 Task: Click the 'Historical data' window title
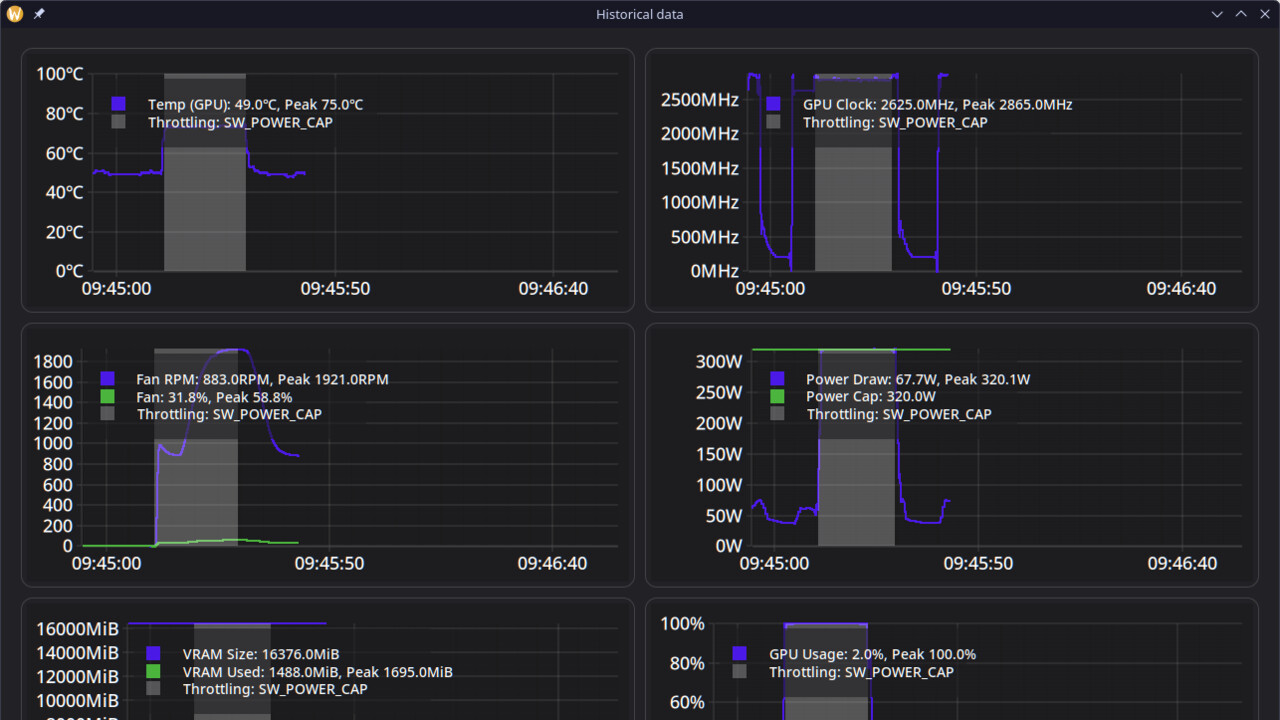(x=640, y=14)
